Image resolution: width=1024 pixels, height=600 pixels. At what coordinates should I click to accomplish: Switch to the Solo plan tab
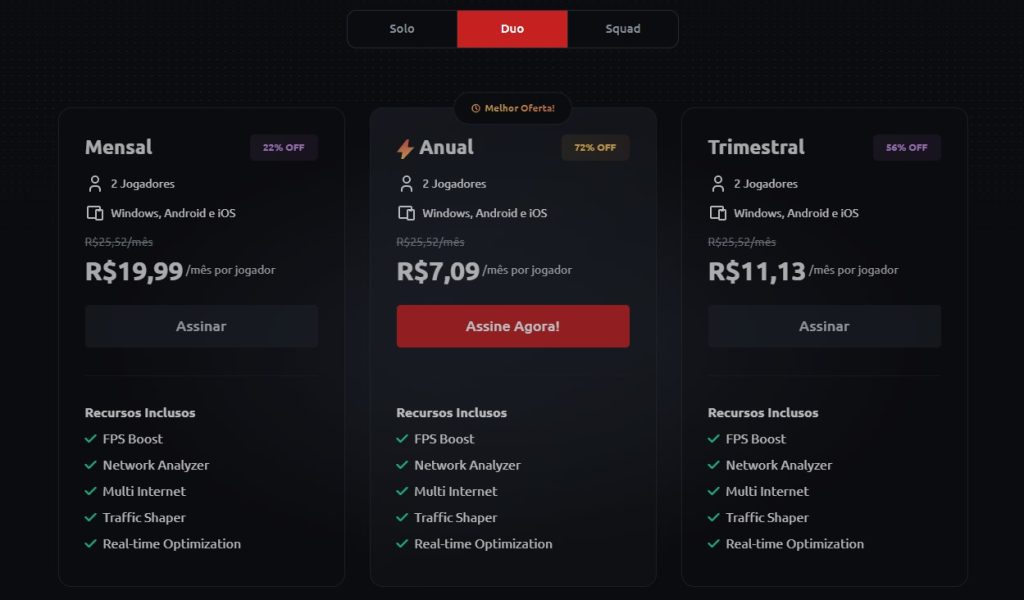pyautogui.click(x=402, y=29)
